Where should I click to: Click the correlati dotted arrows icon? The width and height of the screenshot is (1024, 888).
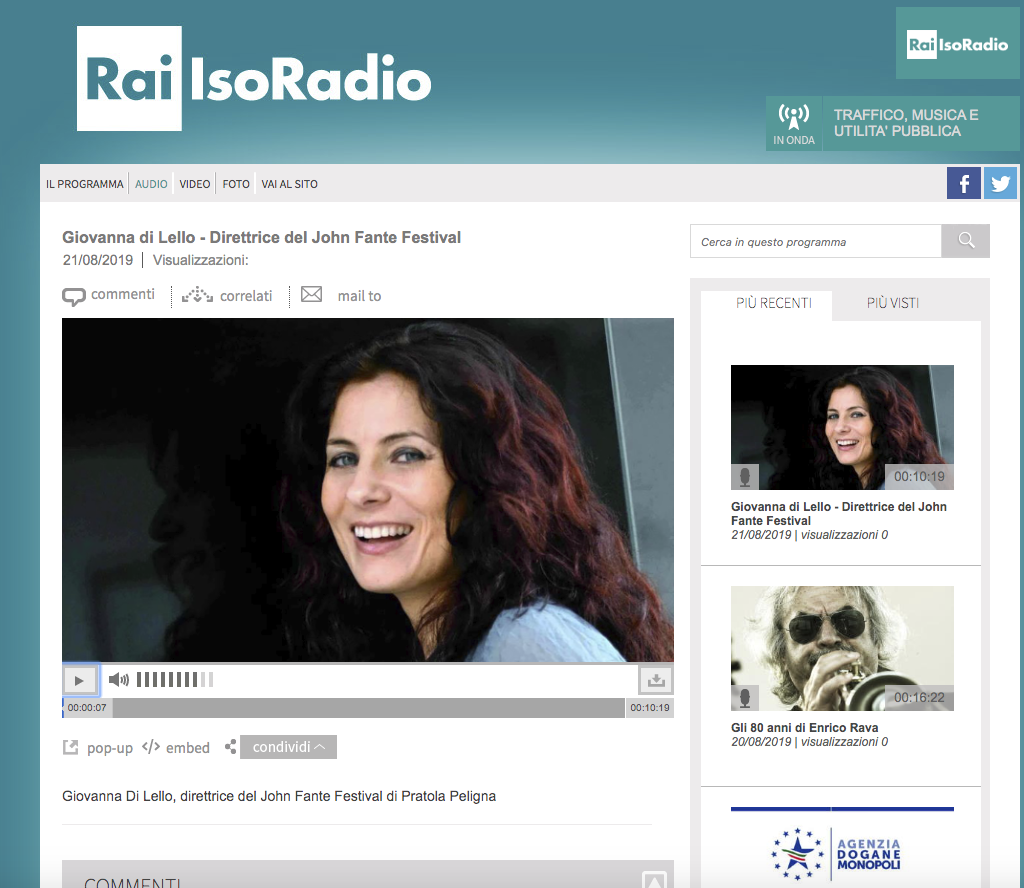coord(197,295)
